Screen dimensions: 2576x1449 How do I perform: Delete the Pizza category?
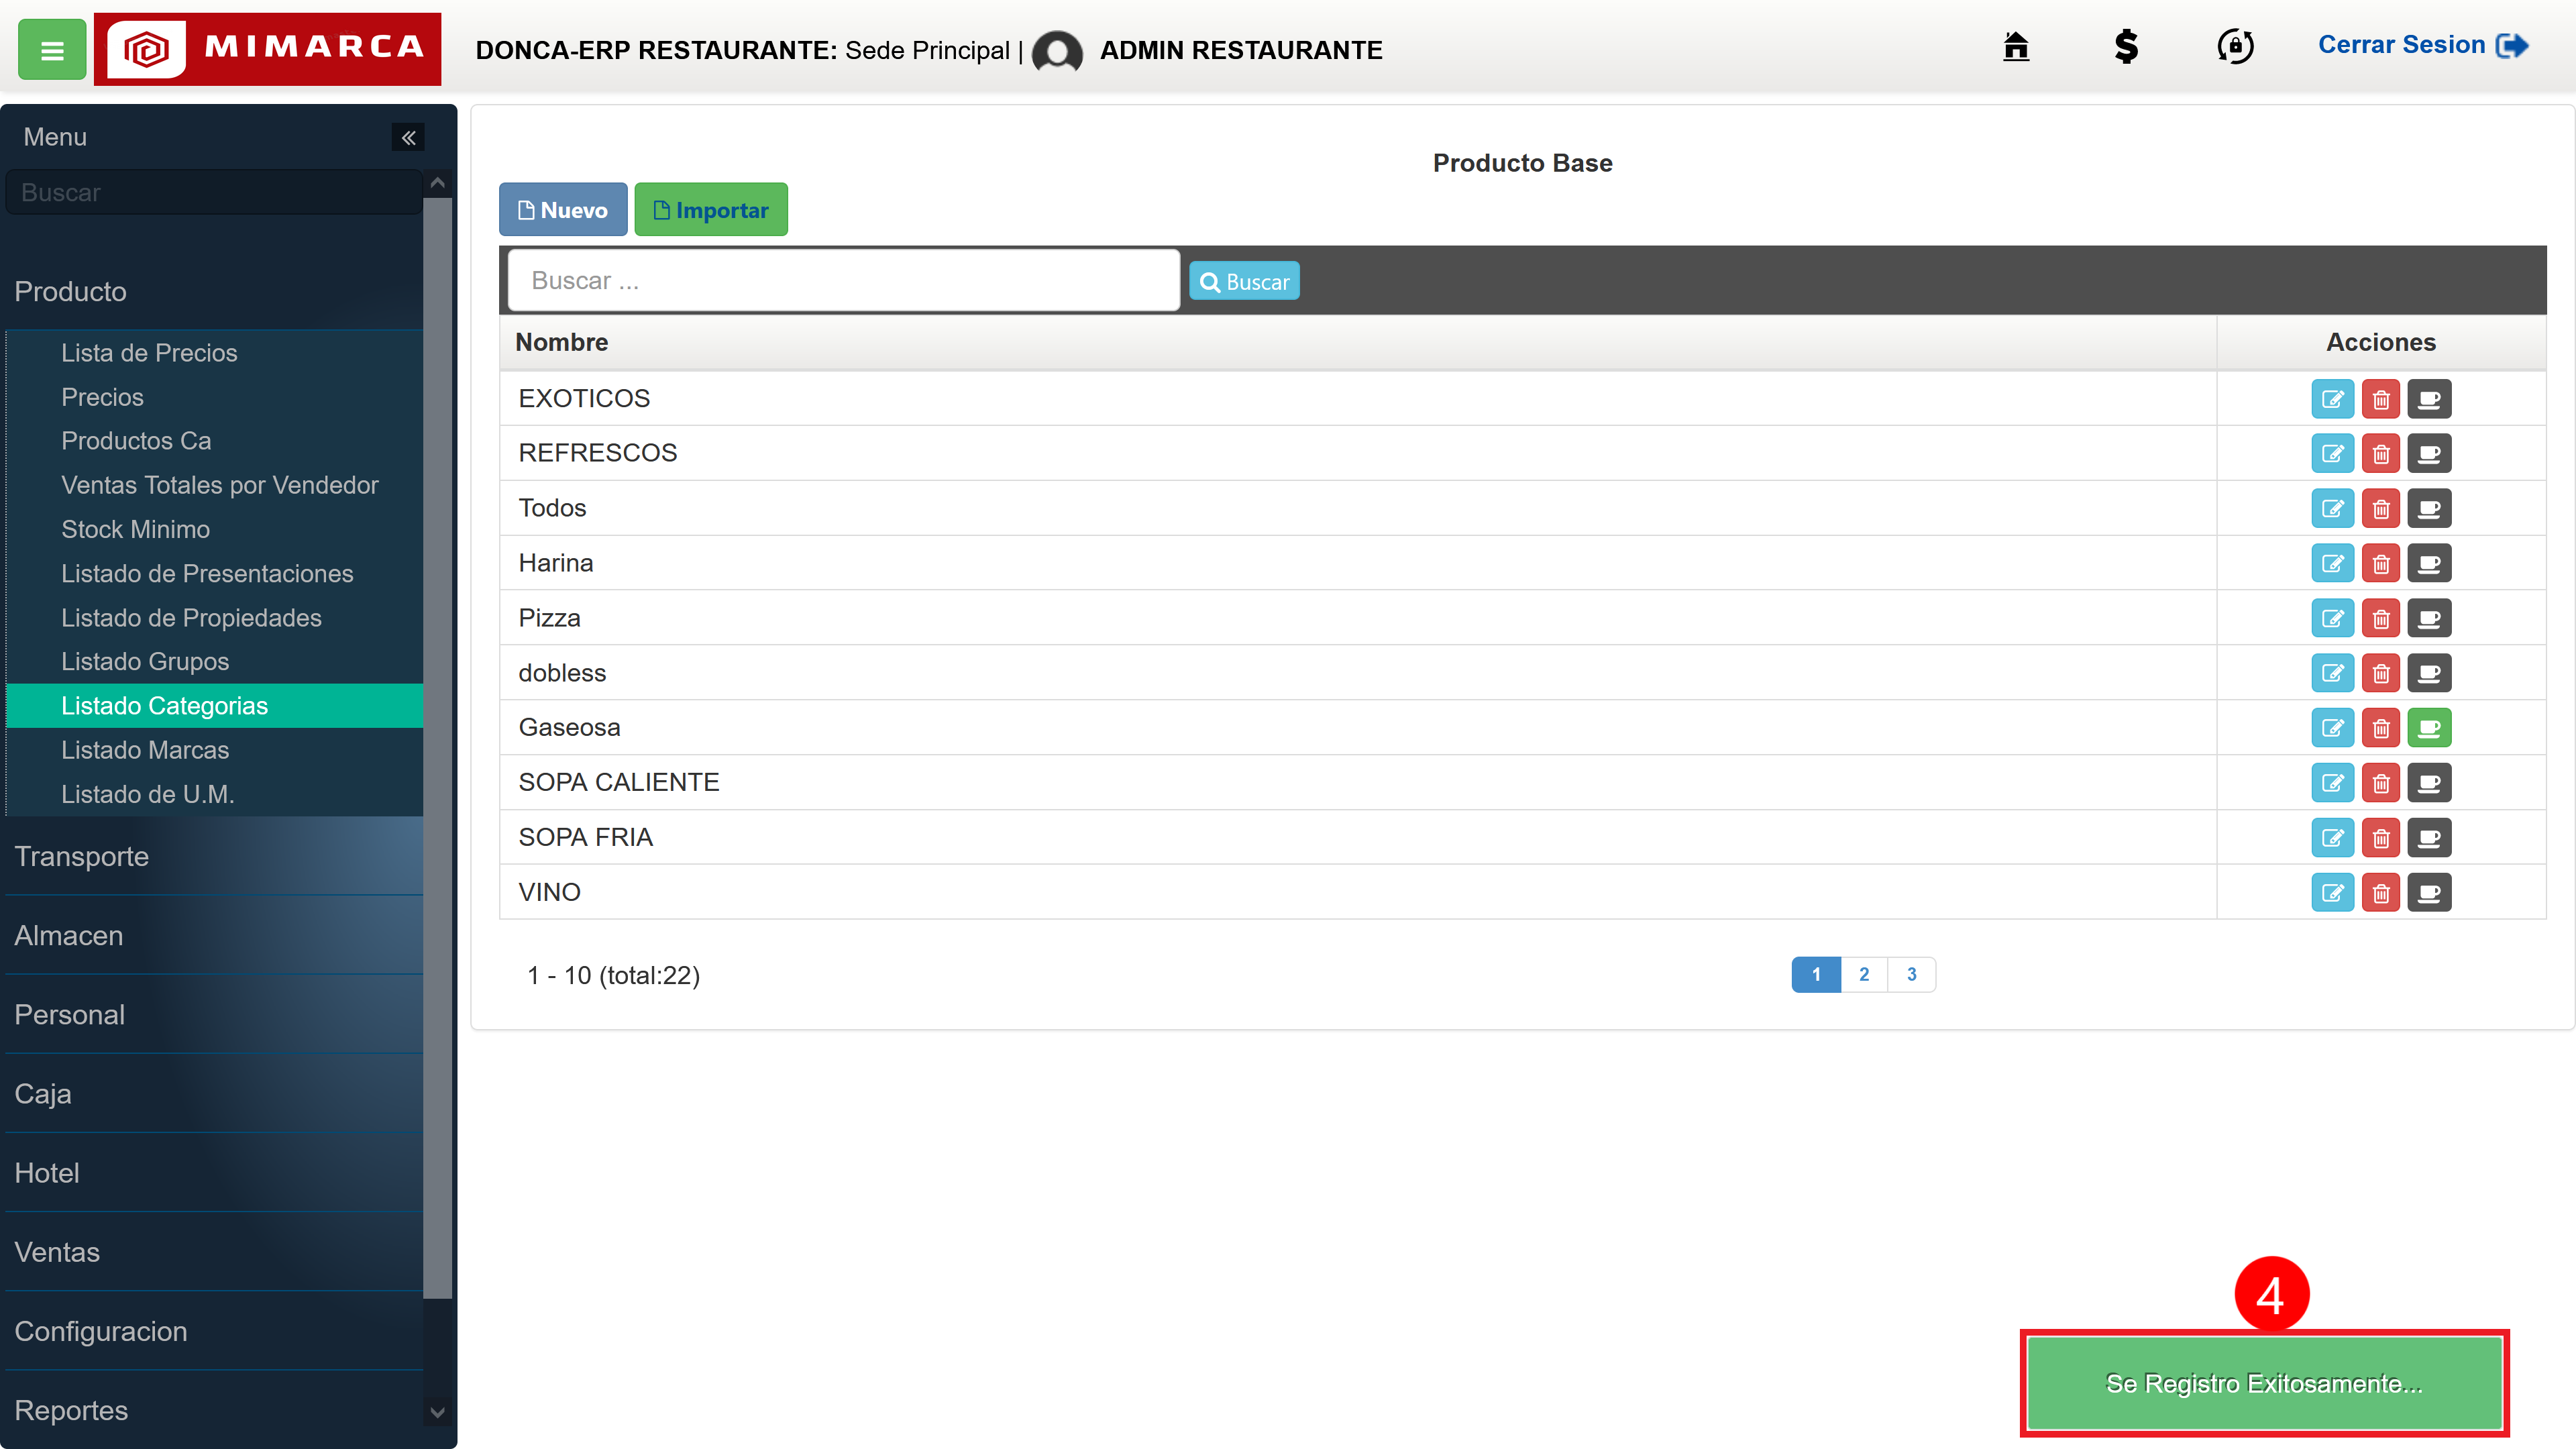tap(2381, 619)
